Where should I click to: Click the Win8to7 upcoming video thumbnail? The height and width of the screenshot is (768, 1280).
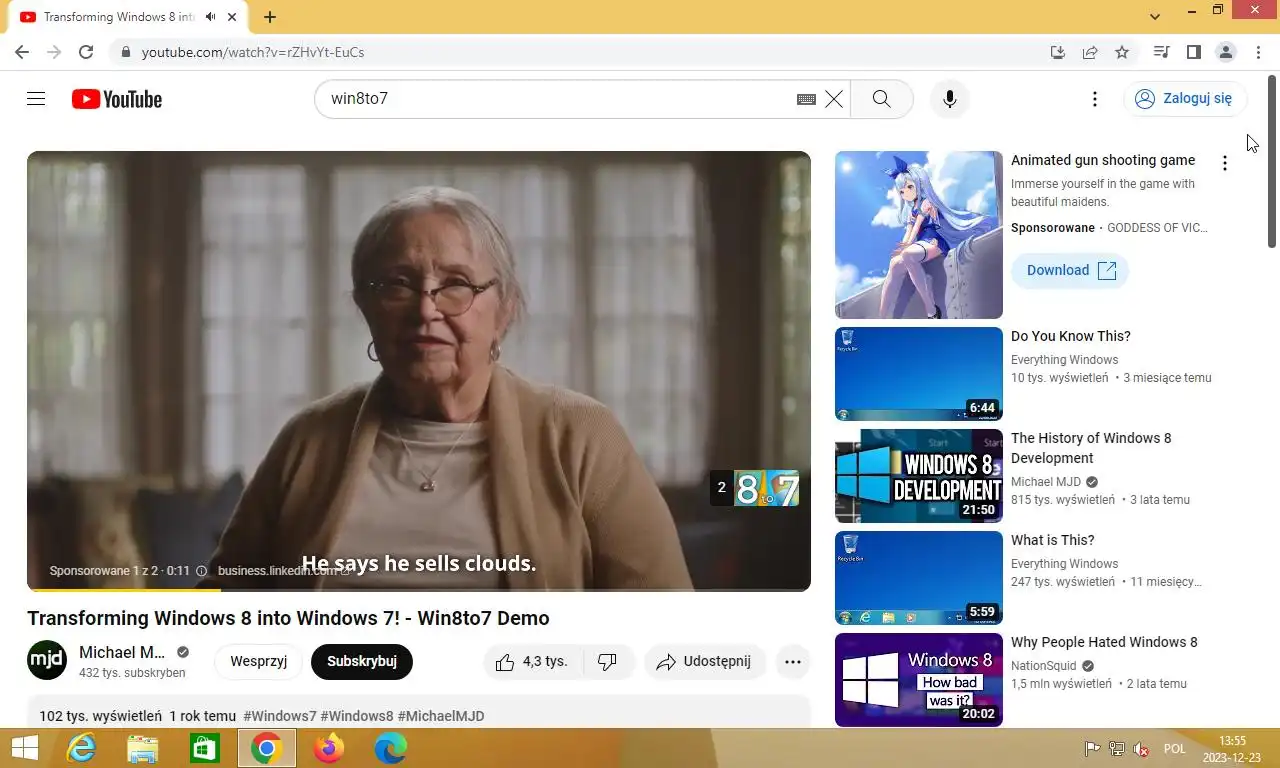click(767, 488)
